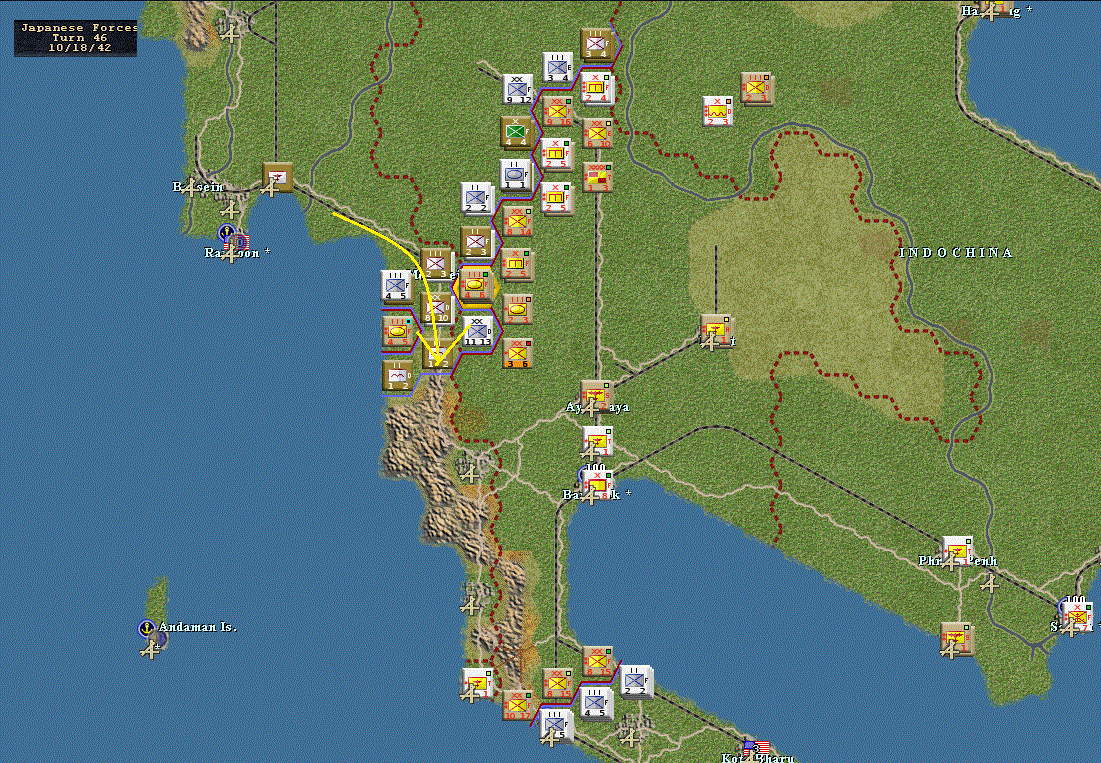Select the Japanese armor regiment 4-5 near coast

tap(397, 331)
